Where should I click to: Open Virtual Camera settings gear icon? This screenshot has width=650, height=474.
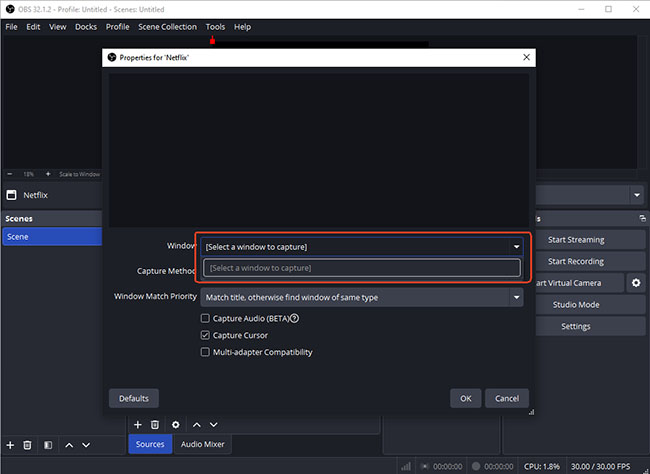pyautogui.click(x=636, y=283)
